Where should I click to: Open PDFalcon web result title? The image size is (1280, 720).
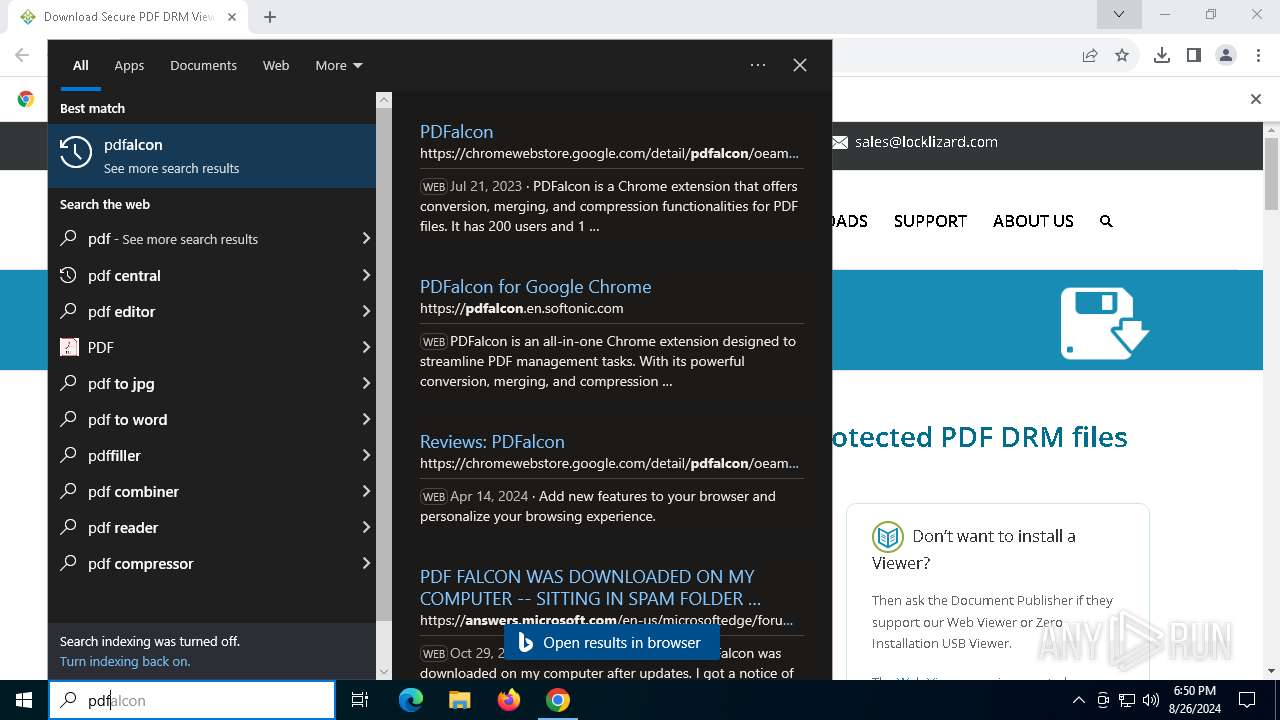point(456,131)
